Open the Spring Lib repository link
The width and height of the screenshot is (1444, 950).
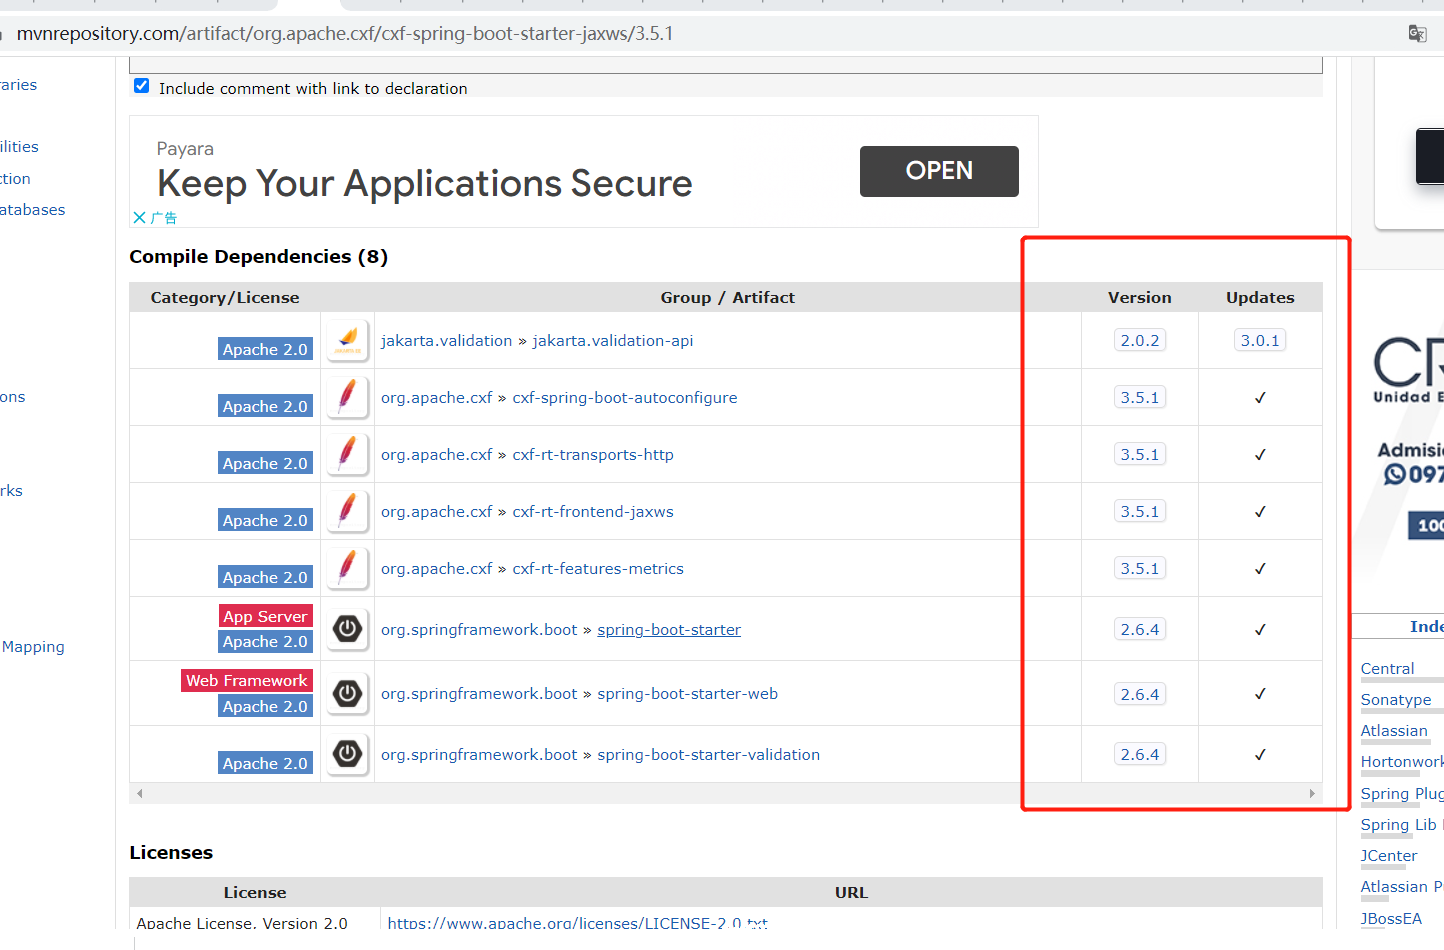(1398, 825)
